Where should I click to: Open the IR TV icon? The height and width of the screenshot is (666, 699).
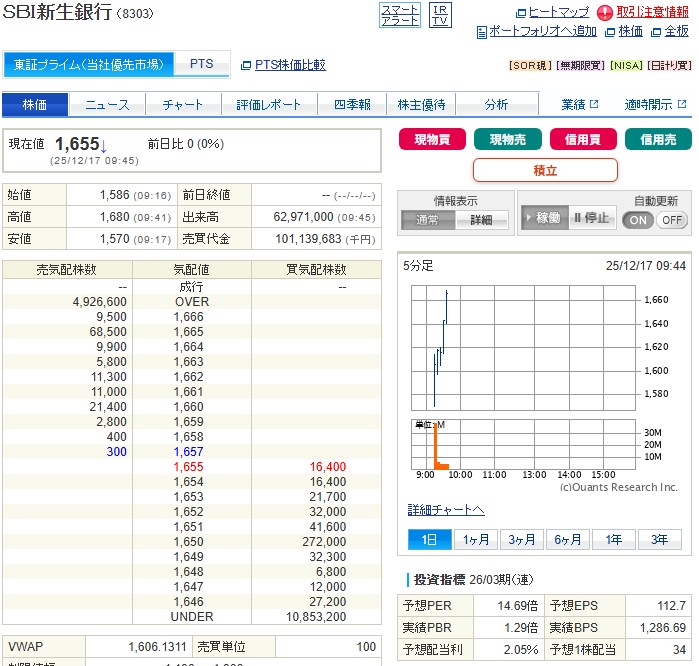coord(440,14)
